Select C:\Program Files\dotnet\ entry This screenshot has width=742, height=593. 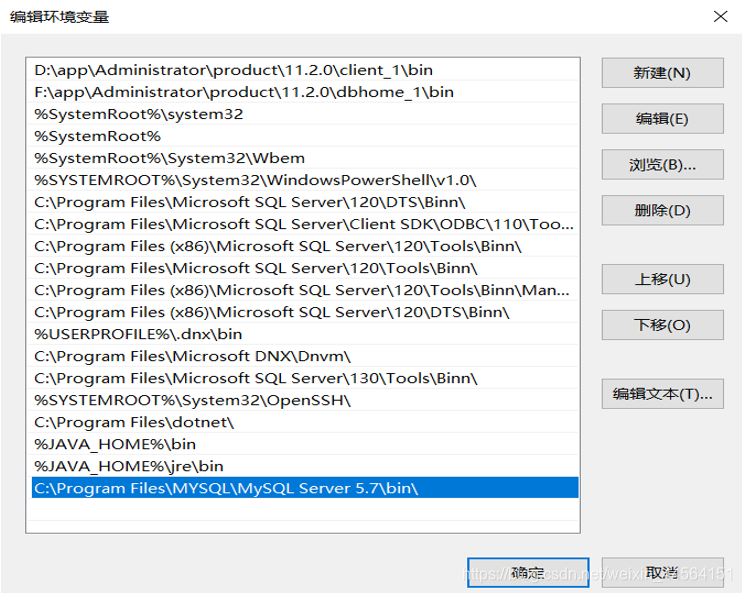[x=305, y=422]
